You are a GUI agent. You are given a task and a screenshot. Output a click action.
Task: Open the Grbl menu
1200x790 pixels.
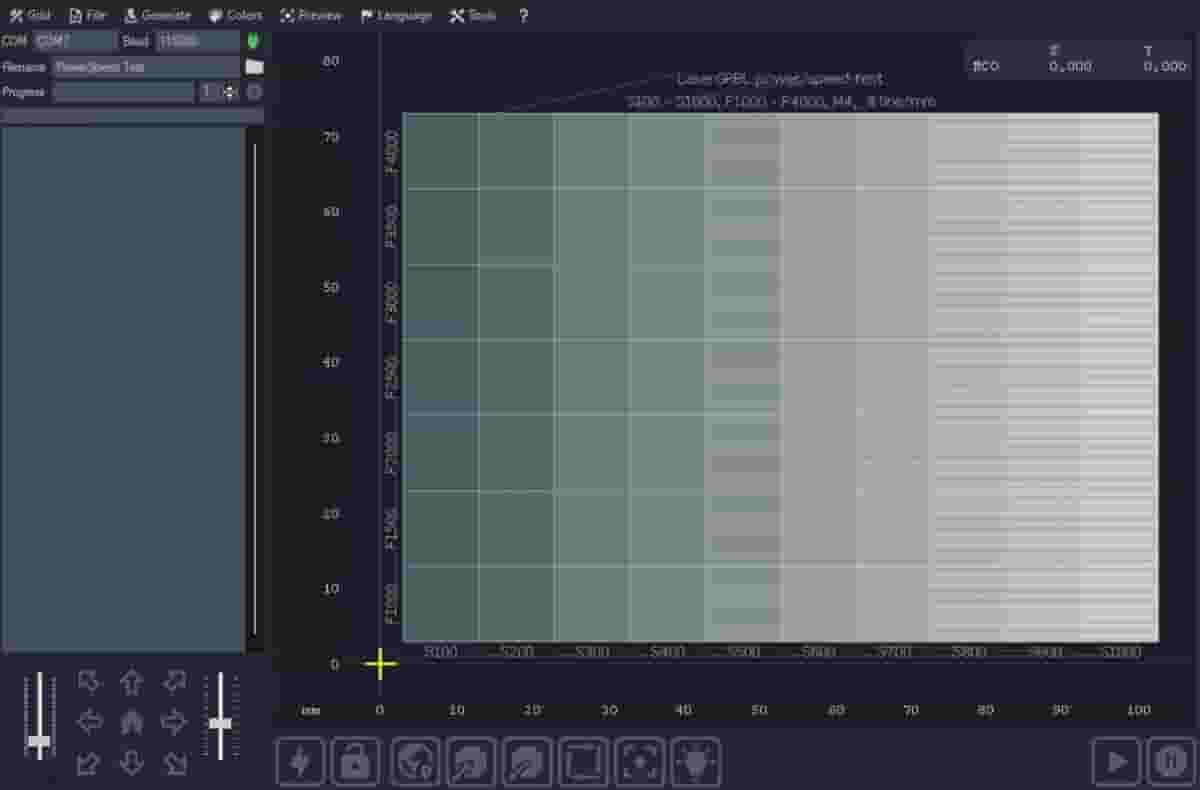click(x=30, y=15)
